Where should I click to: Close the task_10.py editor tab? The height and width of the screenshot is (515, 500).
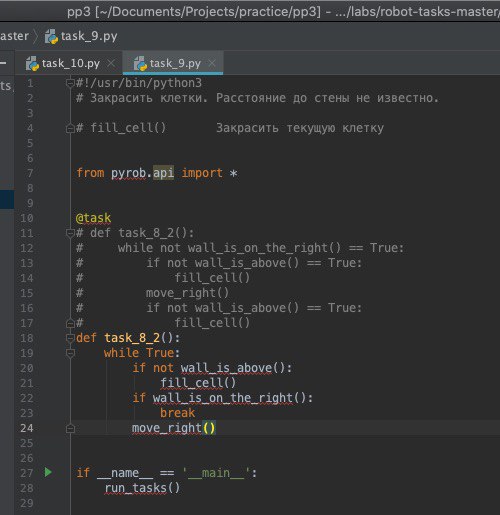tap(111, 63)
